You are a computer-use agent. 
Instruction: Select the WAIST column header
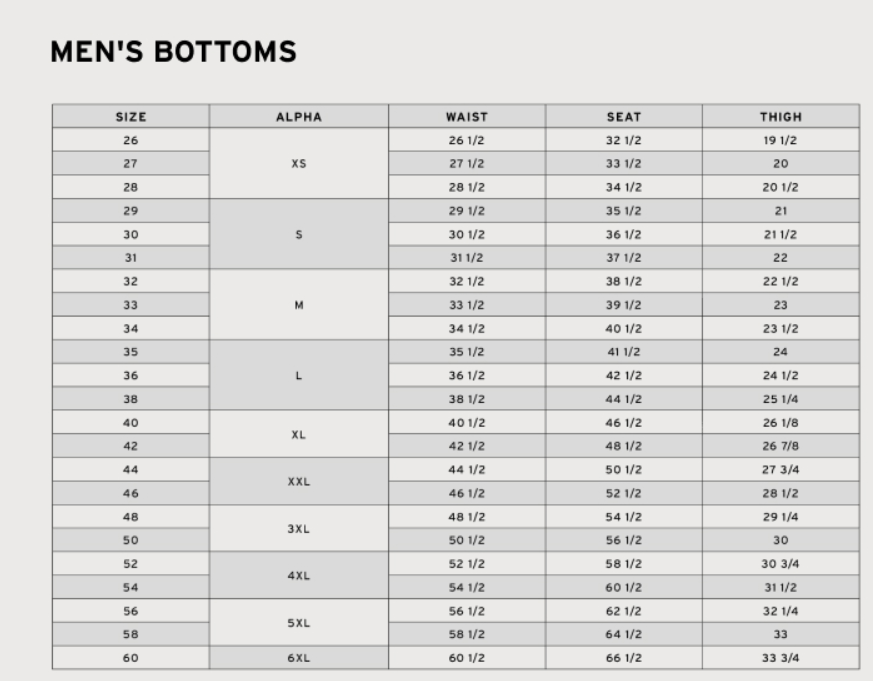[467, 117]
